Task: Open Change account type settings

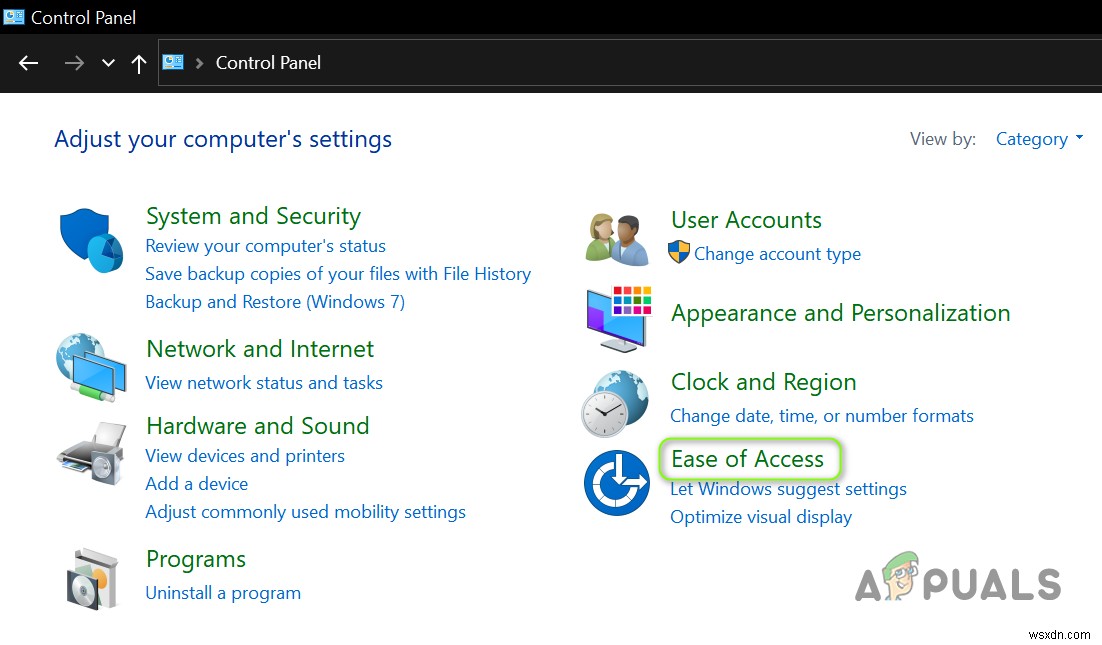Action: tap(777, 254)
